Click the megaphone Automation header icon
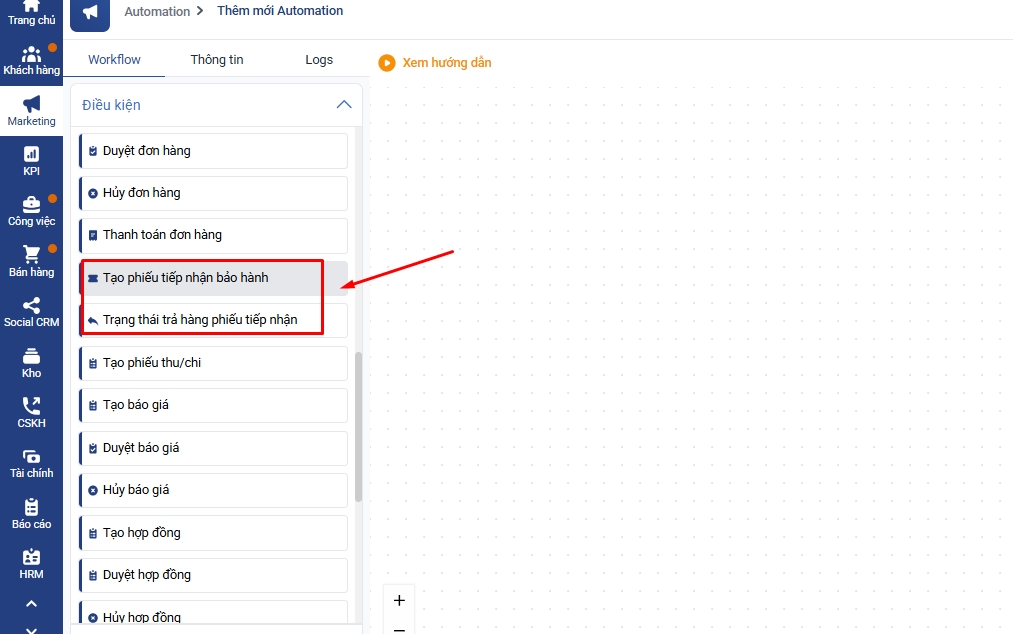 pyautogui.click(x=90, y=13)
